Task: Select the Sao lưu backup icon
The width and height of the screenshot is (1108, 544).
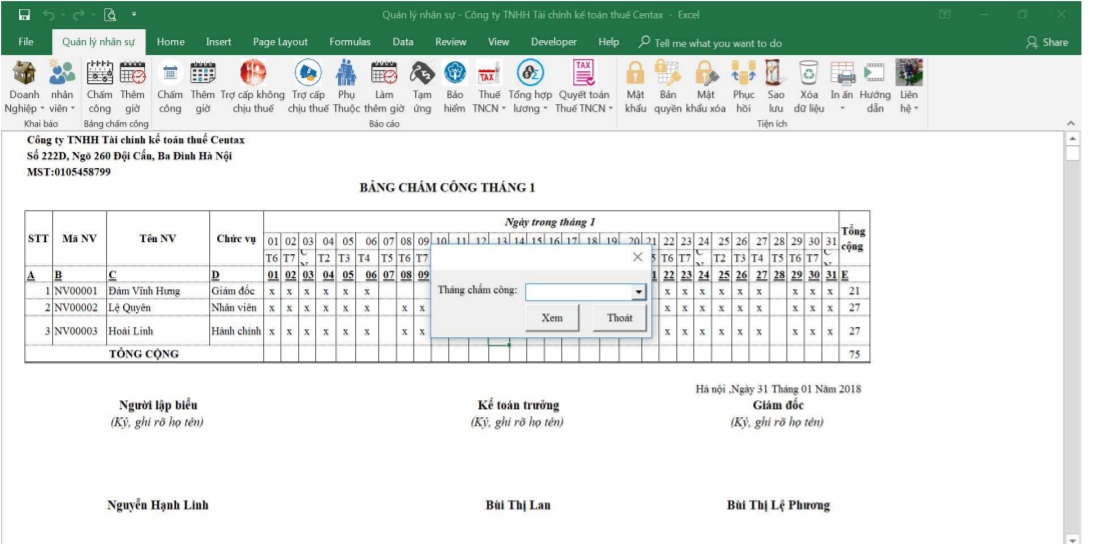Action: pyautogui.click(x=775, y=74)
